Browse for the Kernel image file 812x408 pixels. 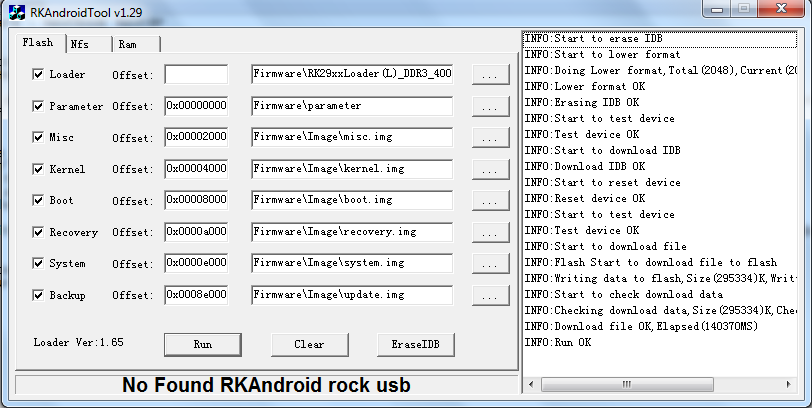(x=490, y=170)
